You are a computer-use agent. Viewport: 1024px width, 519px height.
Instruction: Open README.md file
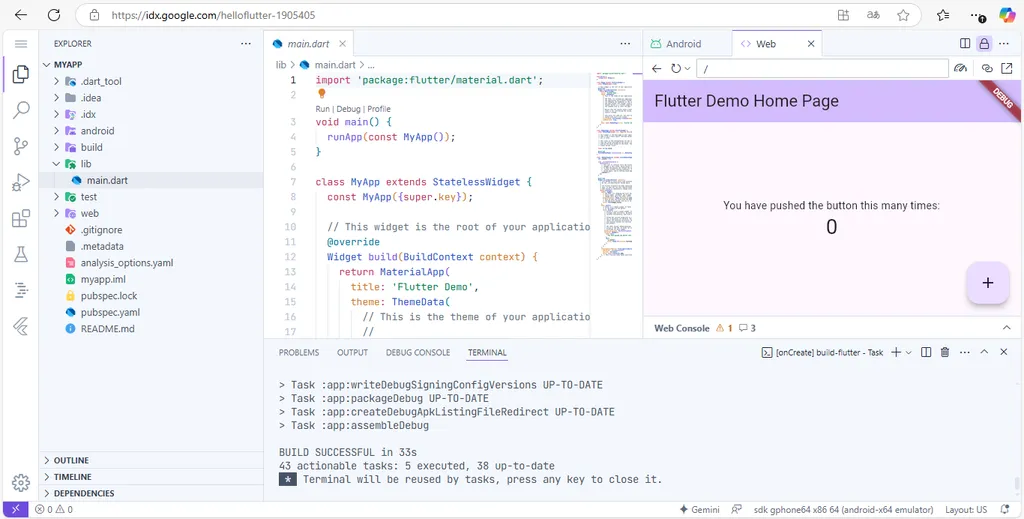point(108,328)
